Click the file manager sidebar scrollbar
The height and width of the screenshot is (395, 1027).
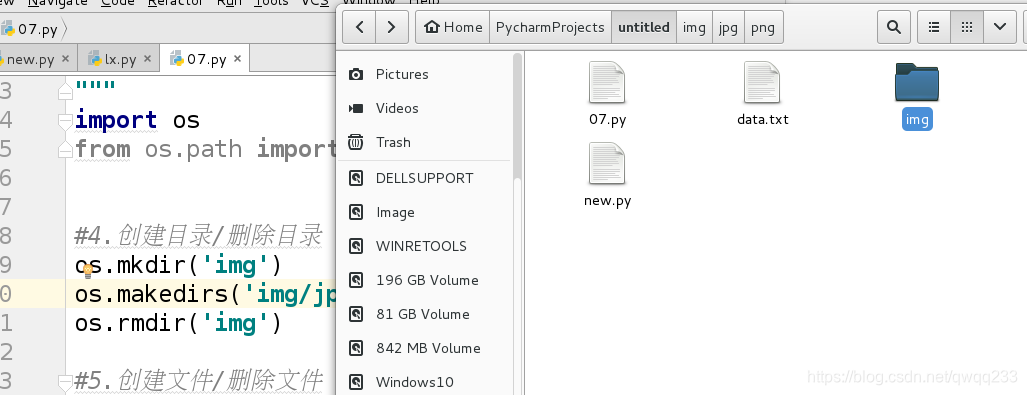click(517, 116)
